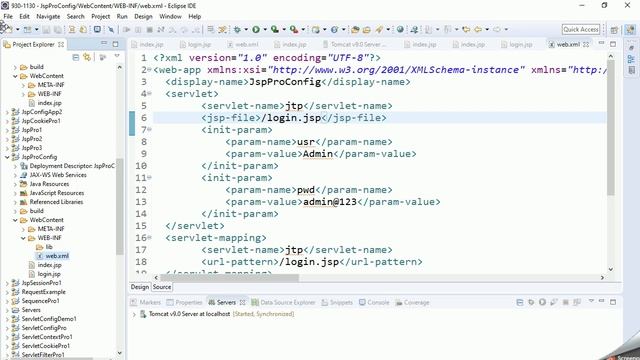Expand the JspCookiePro1 project
Image resolution: width=640 pixels, height=360 pixels.
click(7, 121)
